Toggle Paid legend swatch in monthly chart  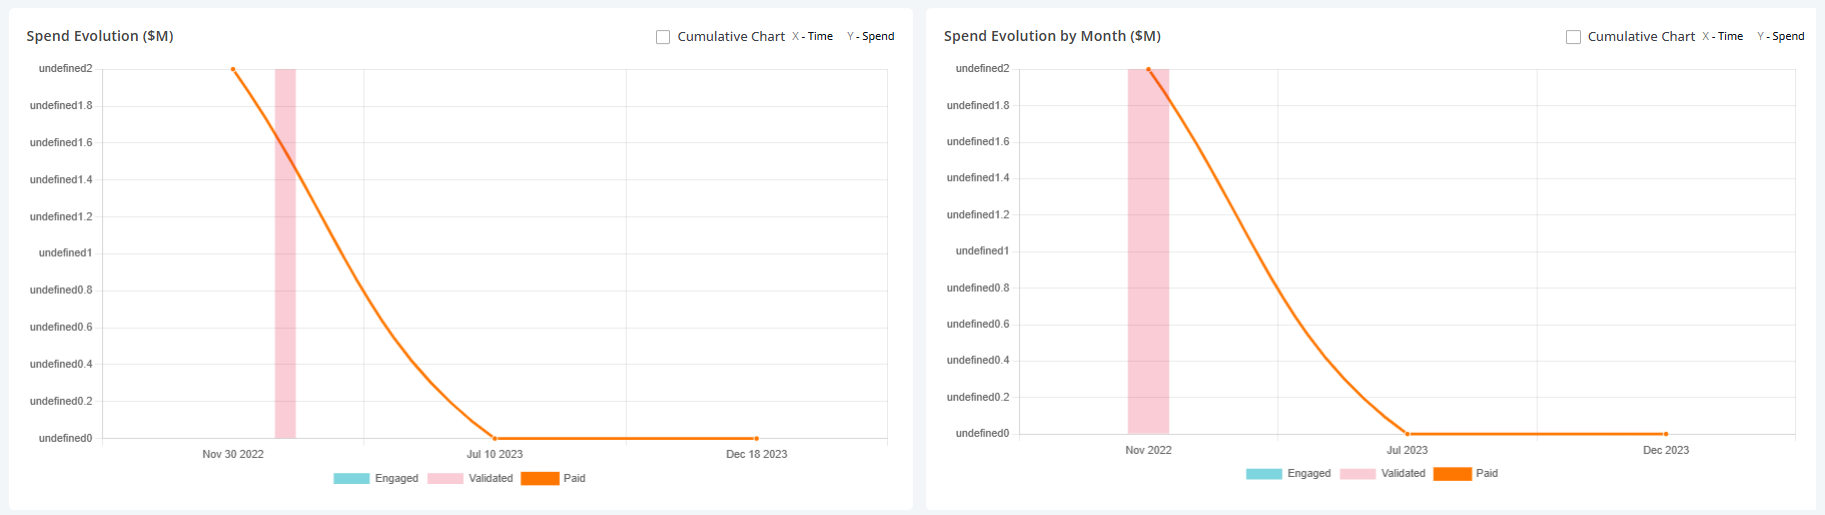click(x=1452, y=474)
